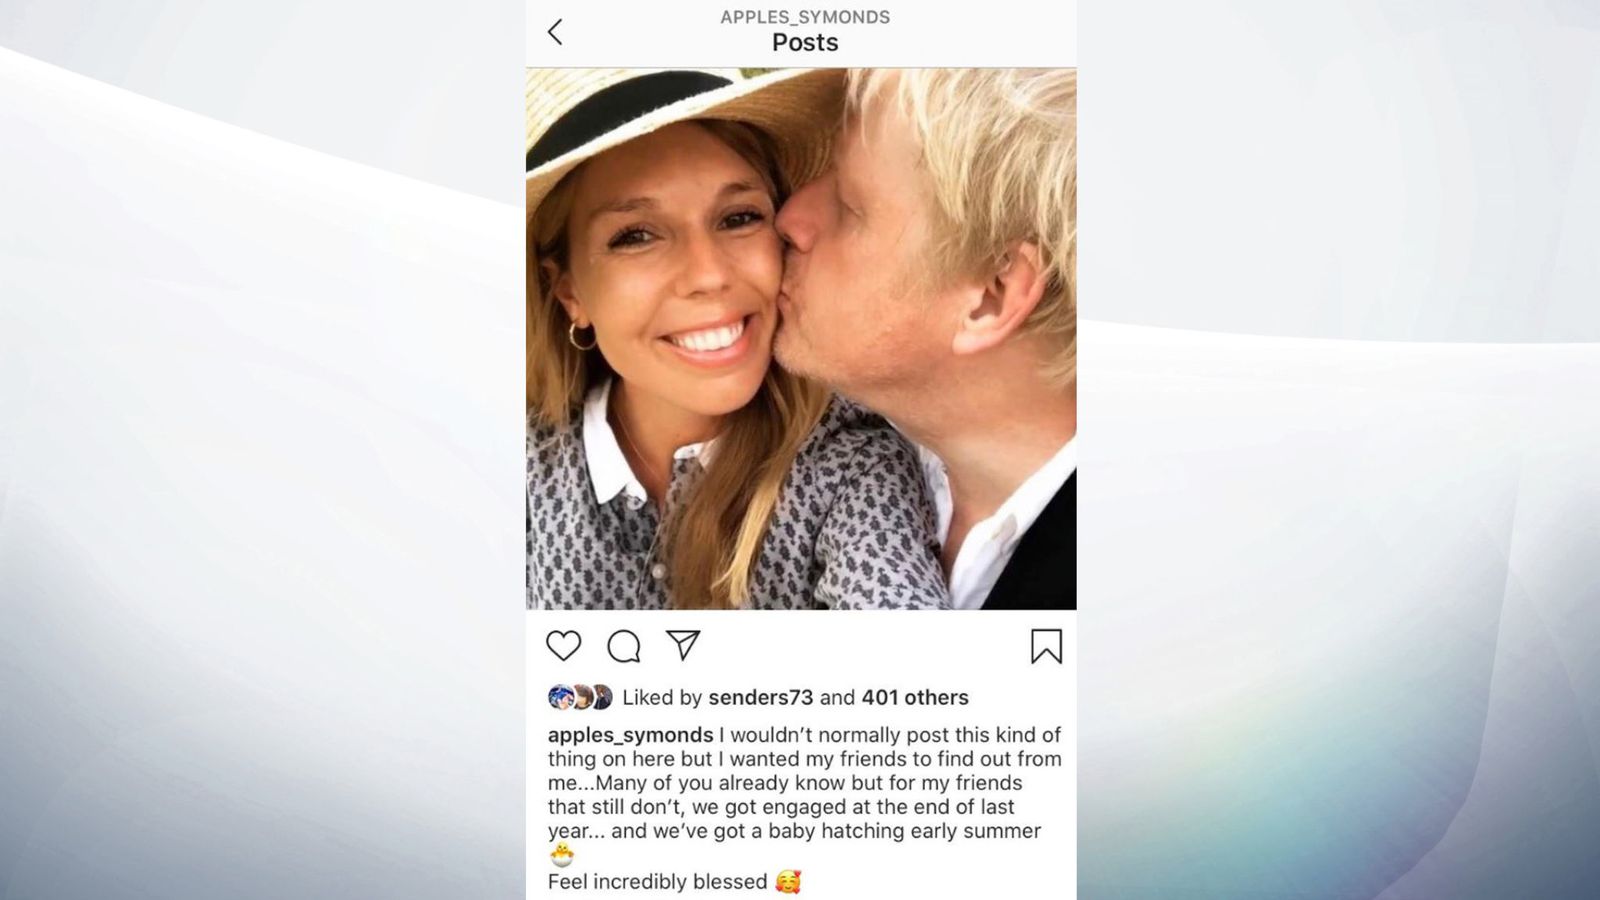Click the middle liker avatar

pyautogui.click(x=581, y=697)
